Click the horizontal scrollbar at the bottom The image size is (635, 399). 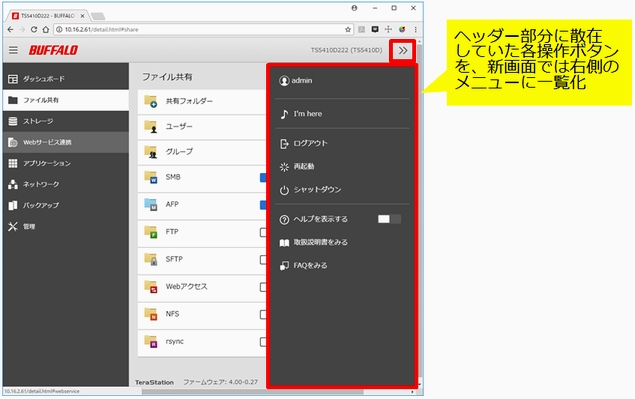click(252, 392)
